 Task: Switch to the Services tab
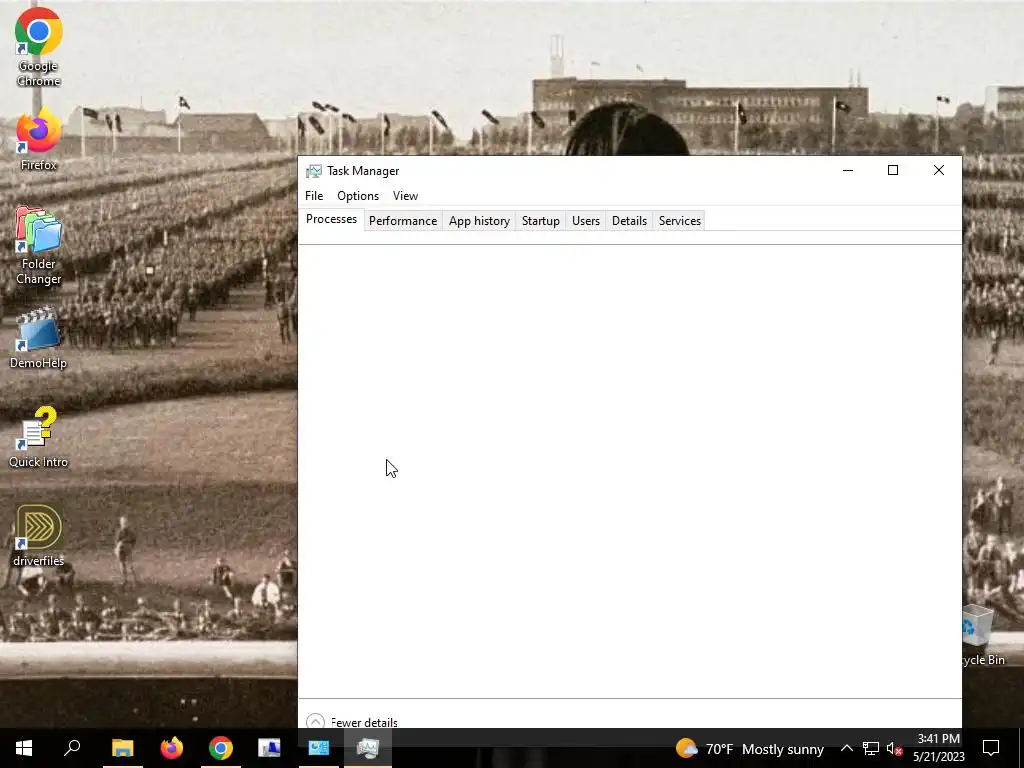point(680,221)
